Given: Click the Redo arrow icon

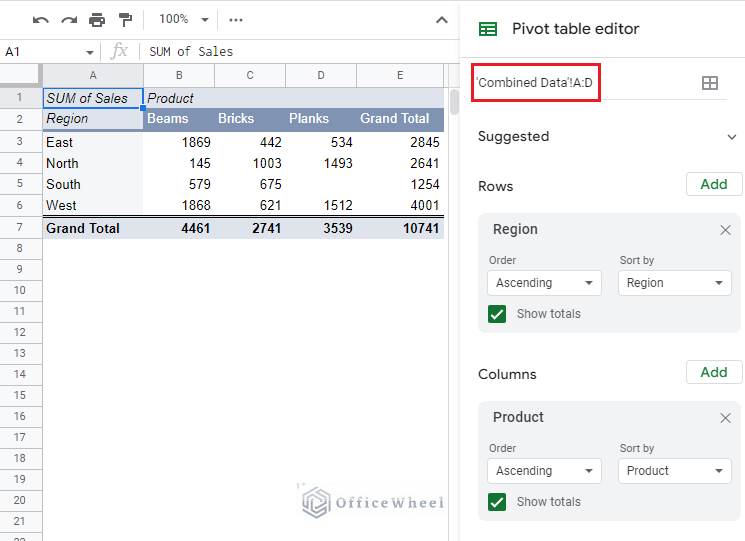Looking at the screenshot, I should pos(69,20).
